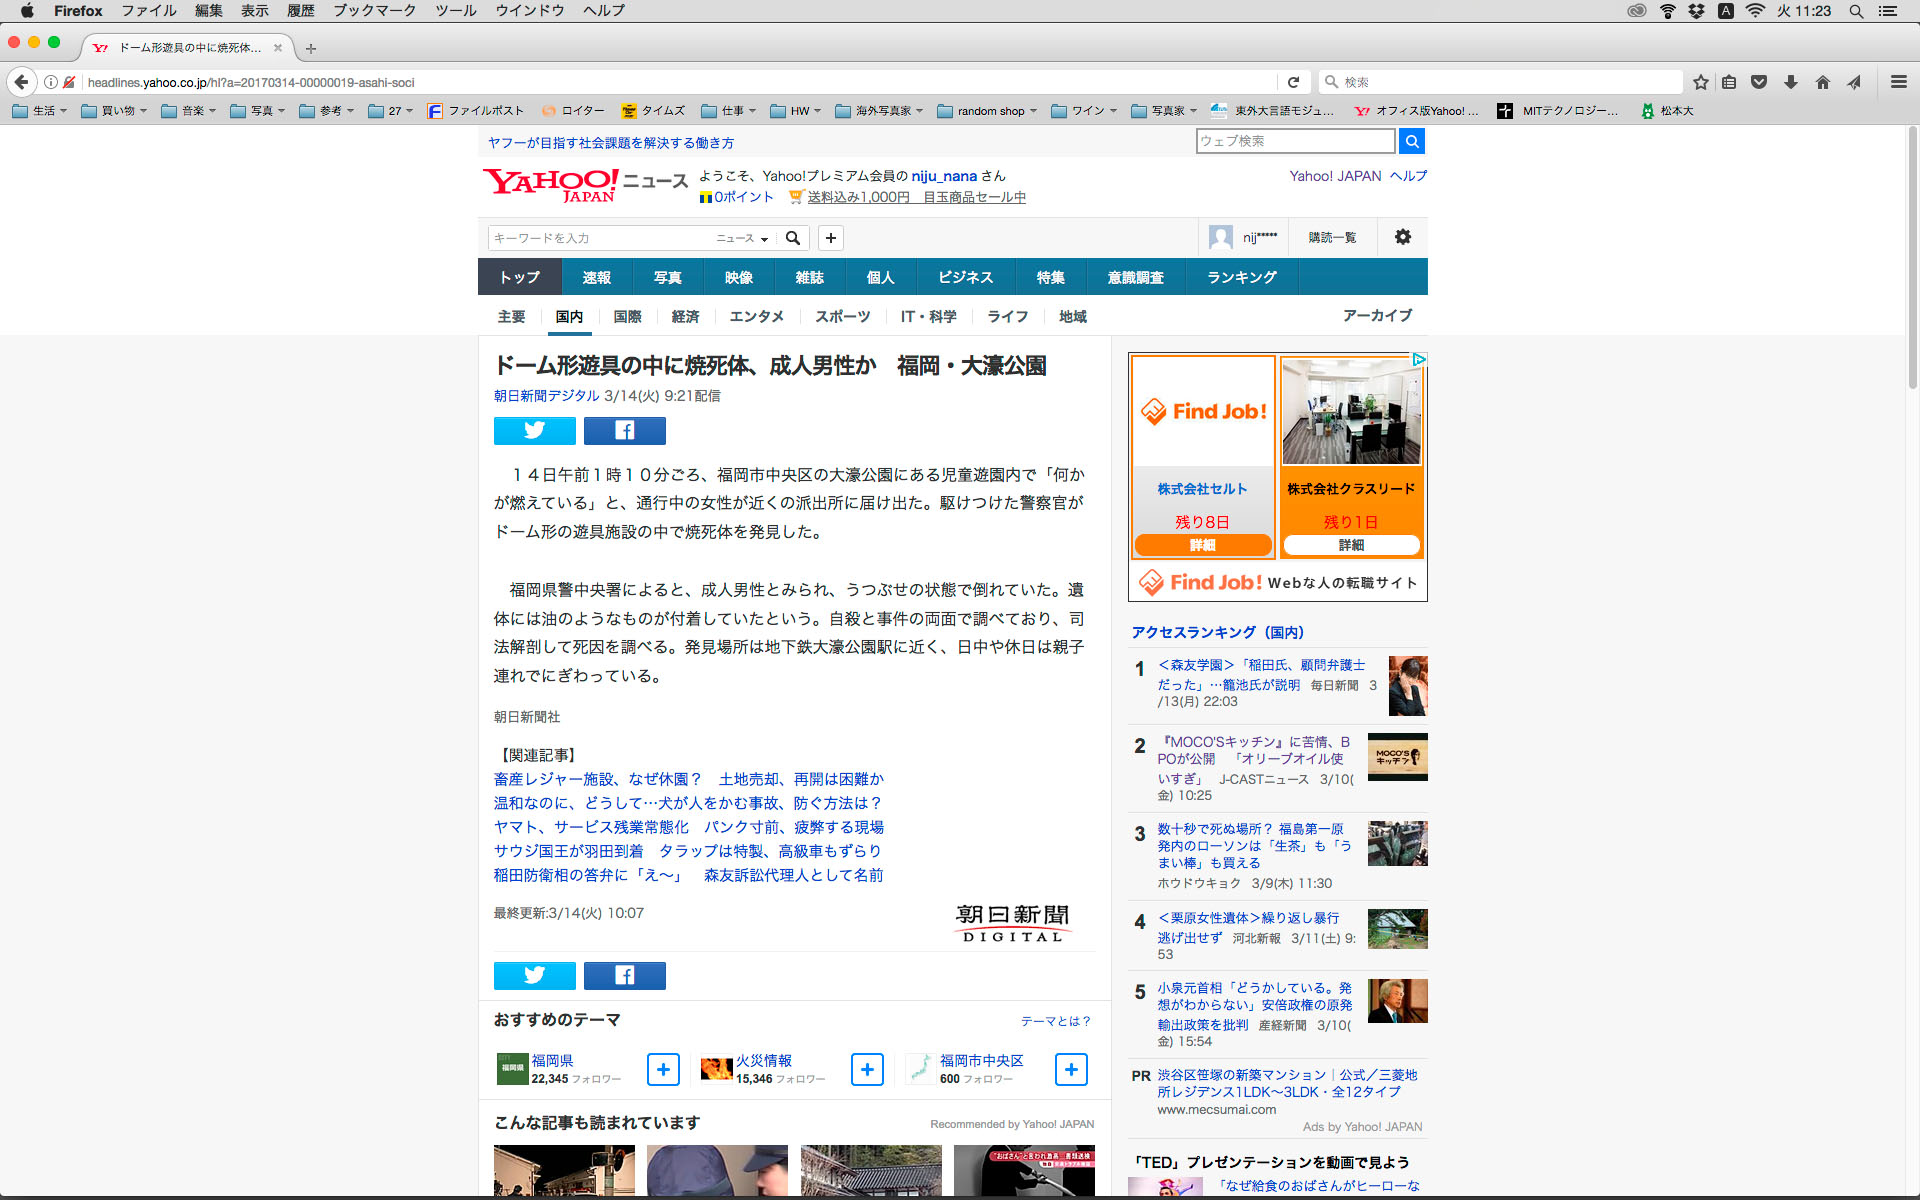The height and width of the screenshot is (1200, 1920).
Task: Click the top Facebook share button
Action: (624, 431)
